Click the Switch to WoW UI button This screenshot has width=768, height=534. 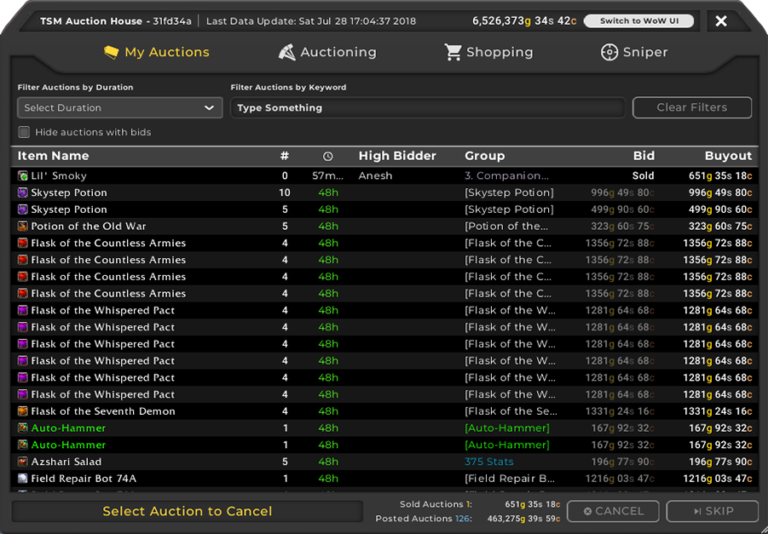[x=639, y=21]
